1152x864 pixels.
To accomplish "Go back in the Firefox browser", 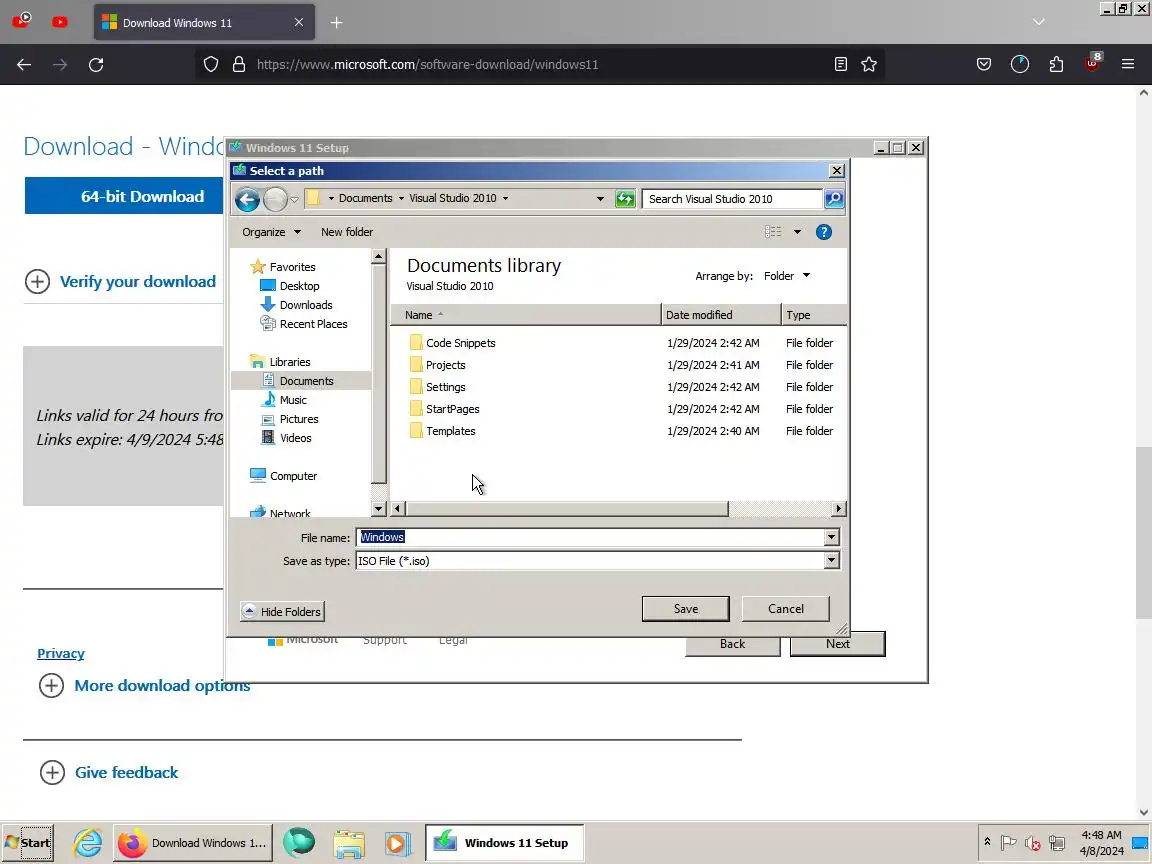I will tap(24, 65).
